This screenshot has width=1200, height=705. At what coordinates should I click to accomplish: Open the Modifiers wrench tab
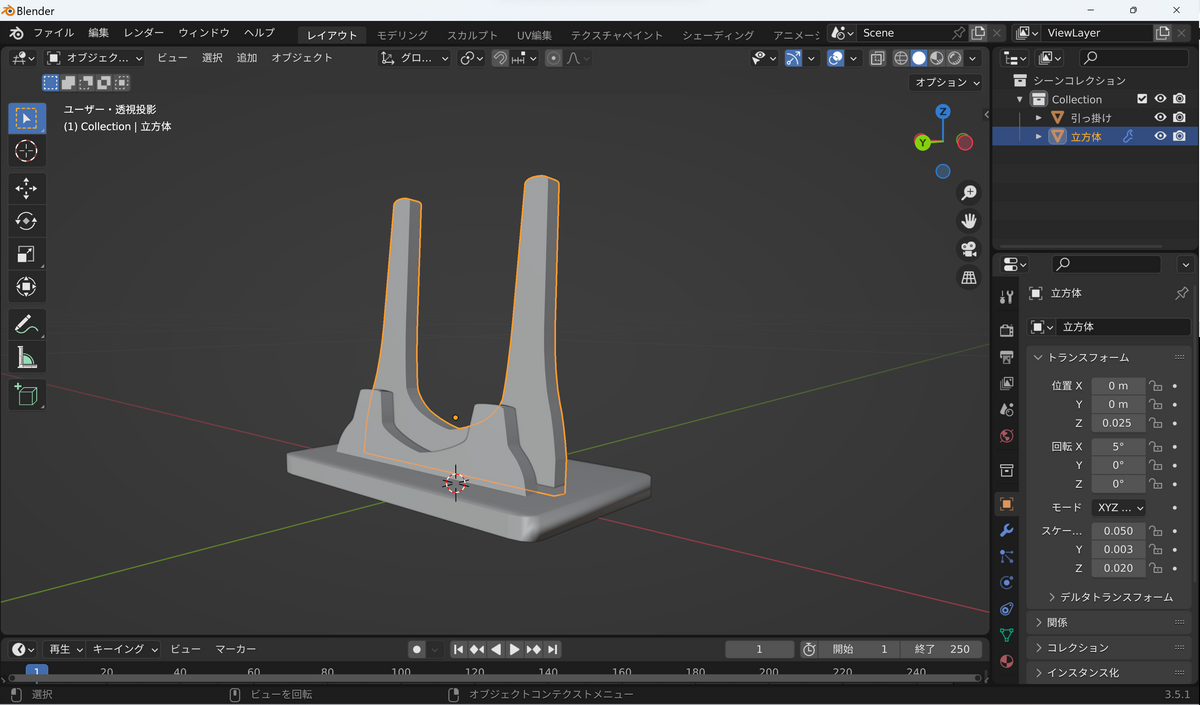(1007, 530)
